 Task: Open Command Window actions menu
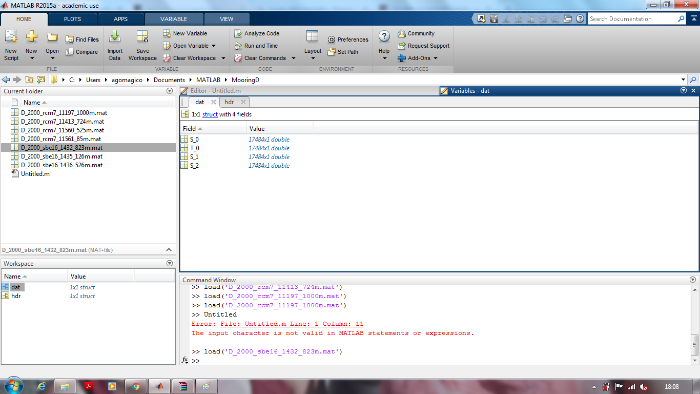pos(693,279)
